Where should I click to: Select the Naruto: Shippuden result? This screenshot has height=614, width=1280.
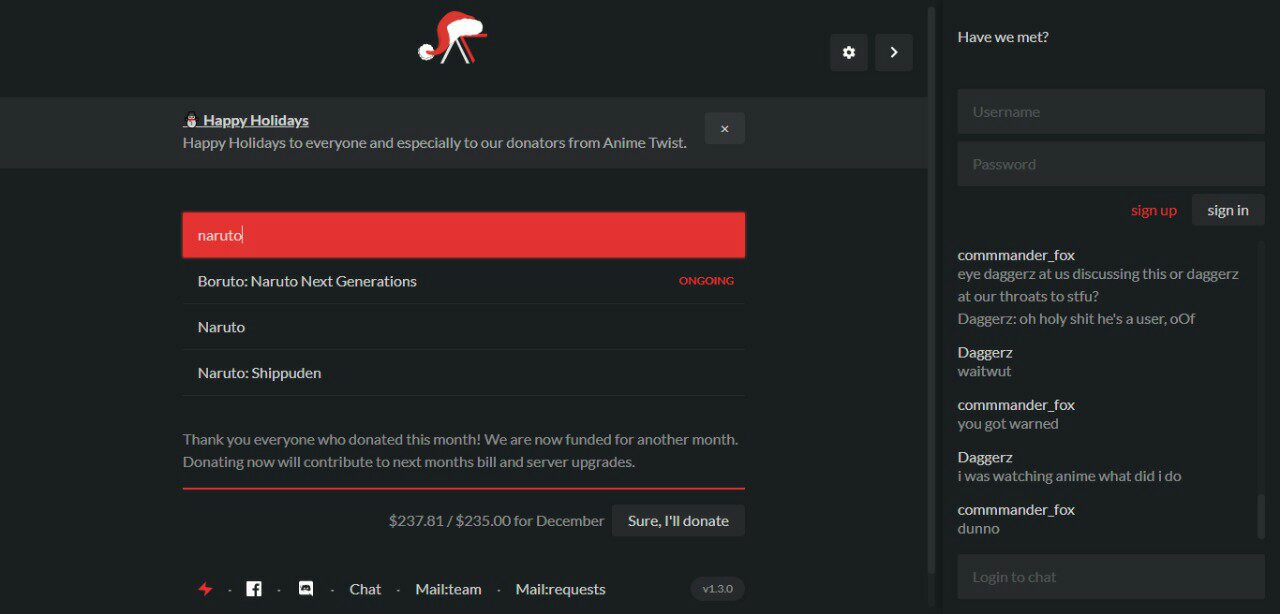(x=464, y=373)
